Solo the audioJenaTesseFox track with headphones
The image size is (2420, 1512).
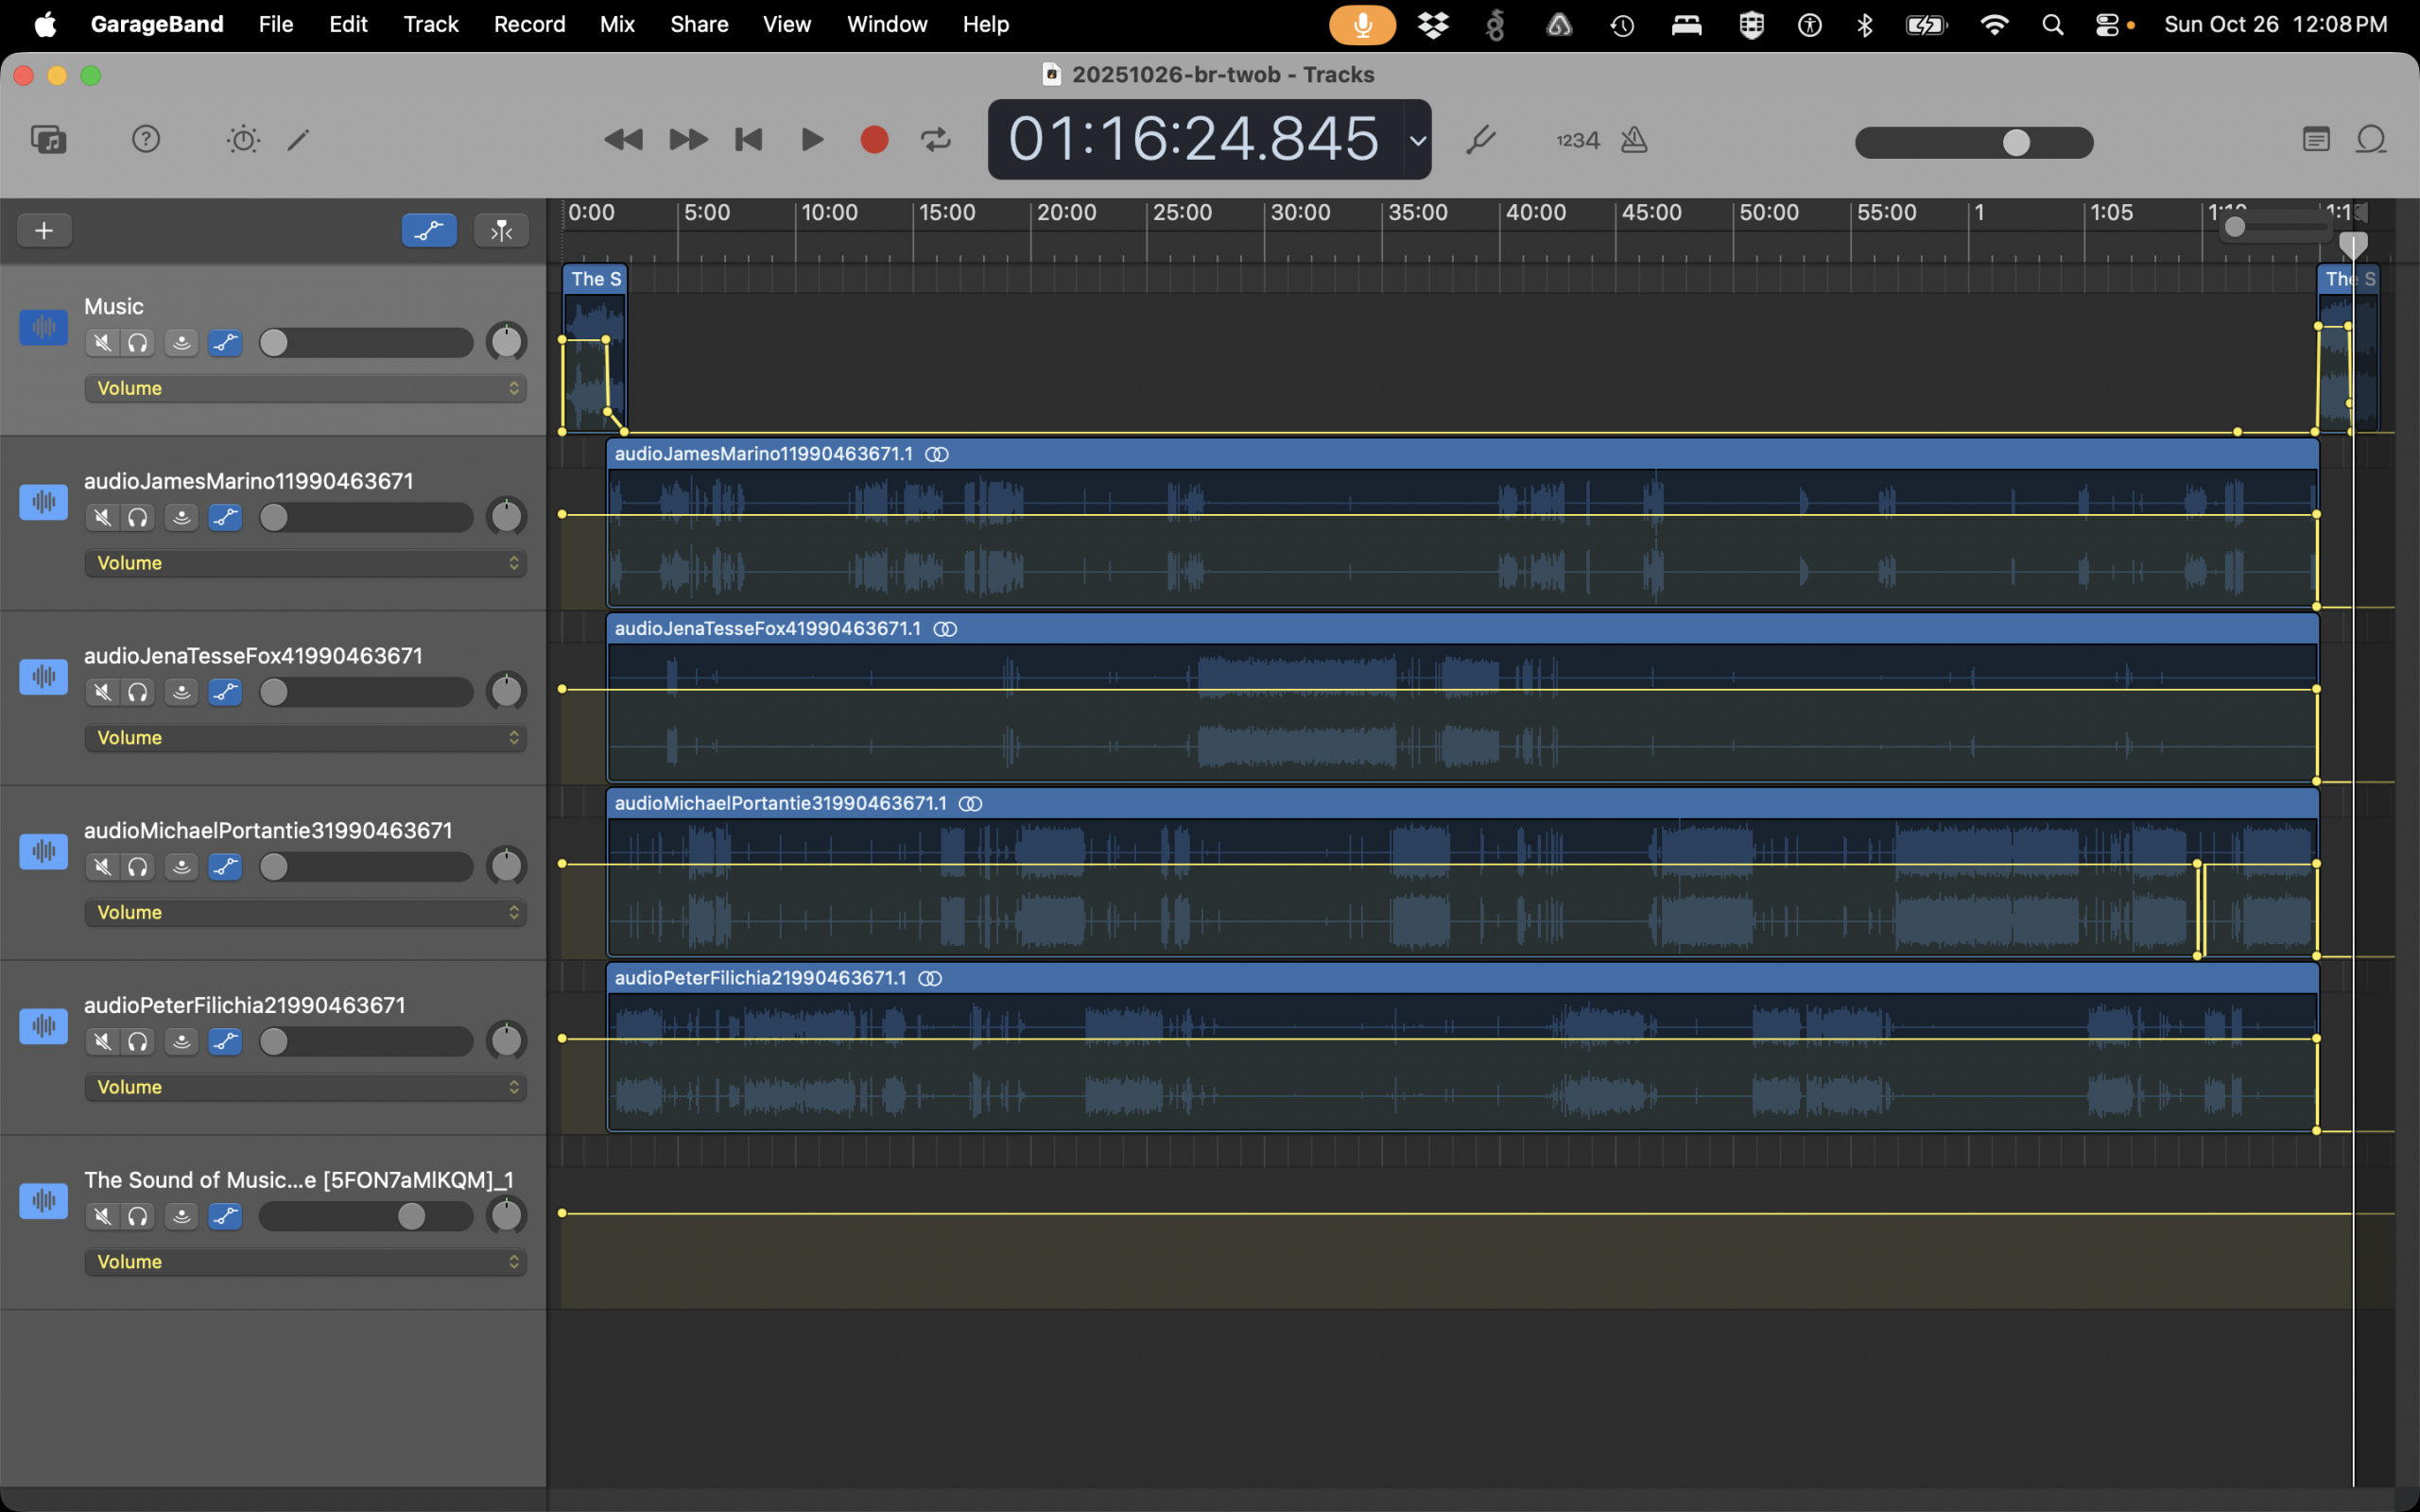coord(138,692)
